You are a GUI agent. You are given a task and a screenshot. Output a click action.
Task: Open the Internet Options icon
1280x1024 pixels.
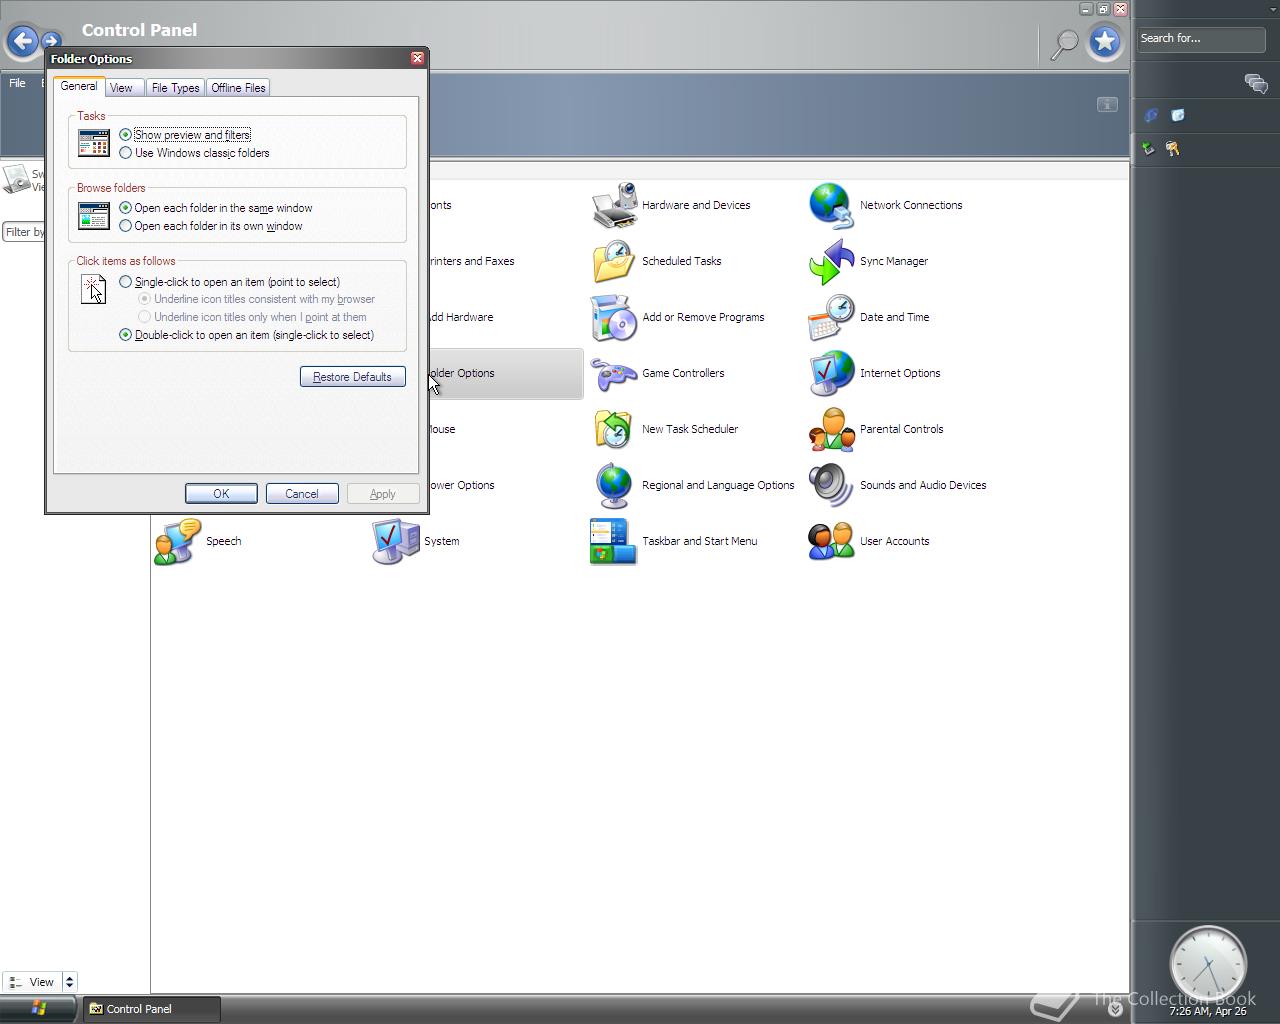(x=831, y=373)
